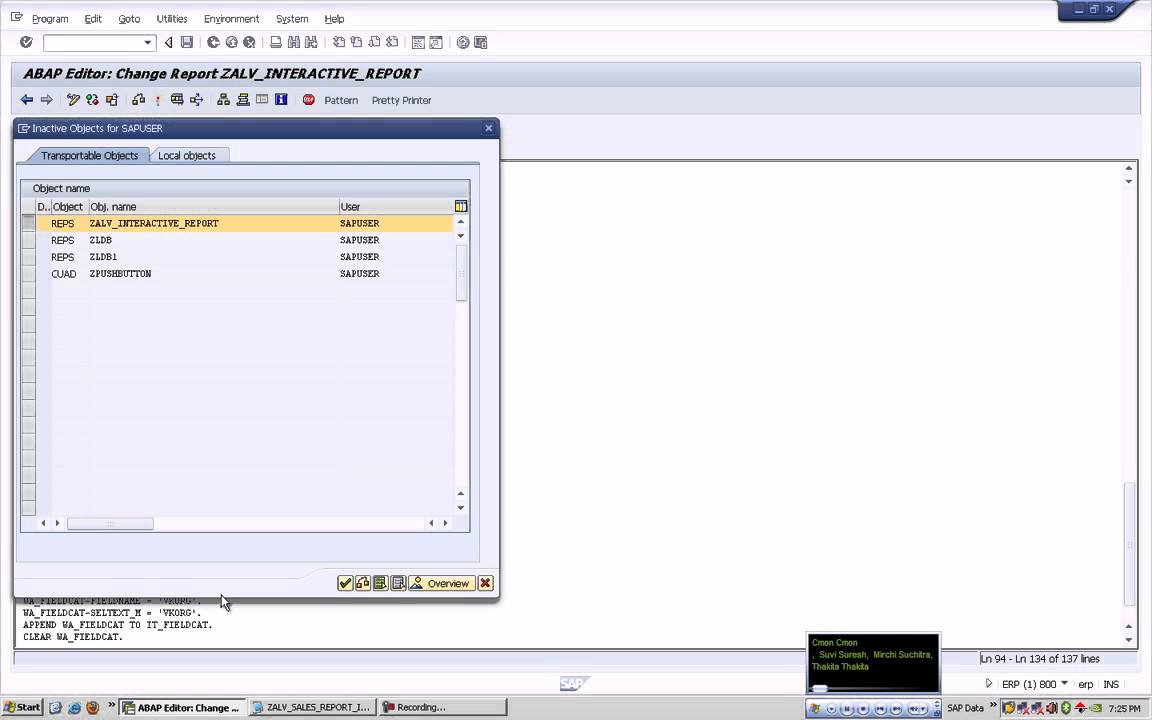Image resolution: width=1152 pixels, height=720 pixels.
Task: Click the Customize Local Layout icon
Action: (480, 43)
